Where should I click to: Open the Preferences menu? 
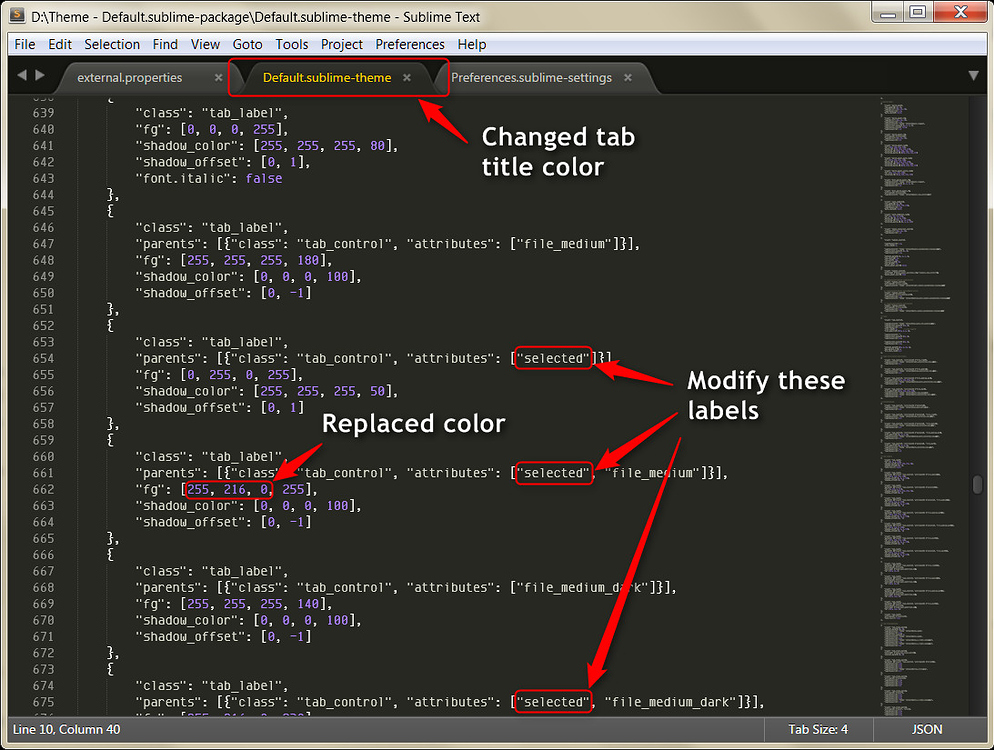tap(410, 44)
